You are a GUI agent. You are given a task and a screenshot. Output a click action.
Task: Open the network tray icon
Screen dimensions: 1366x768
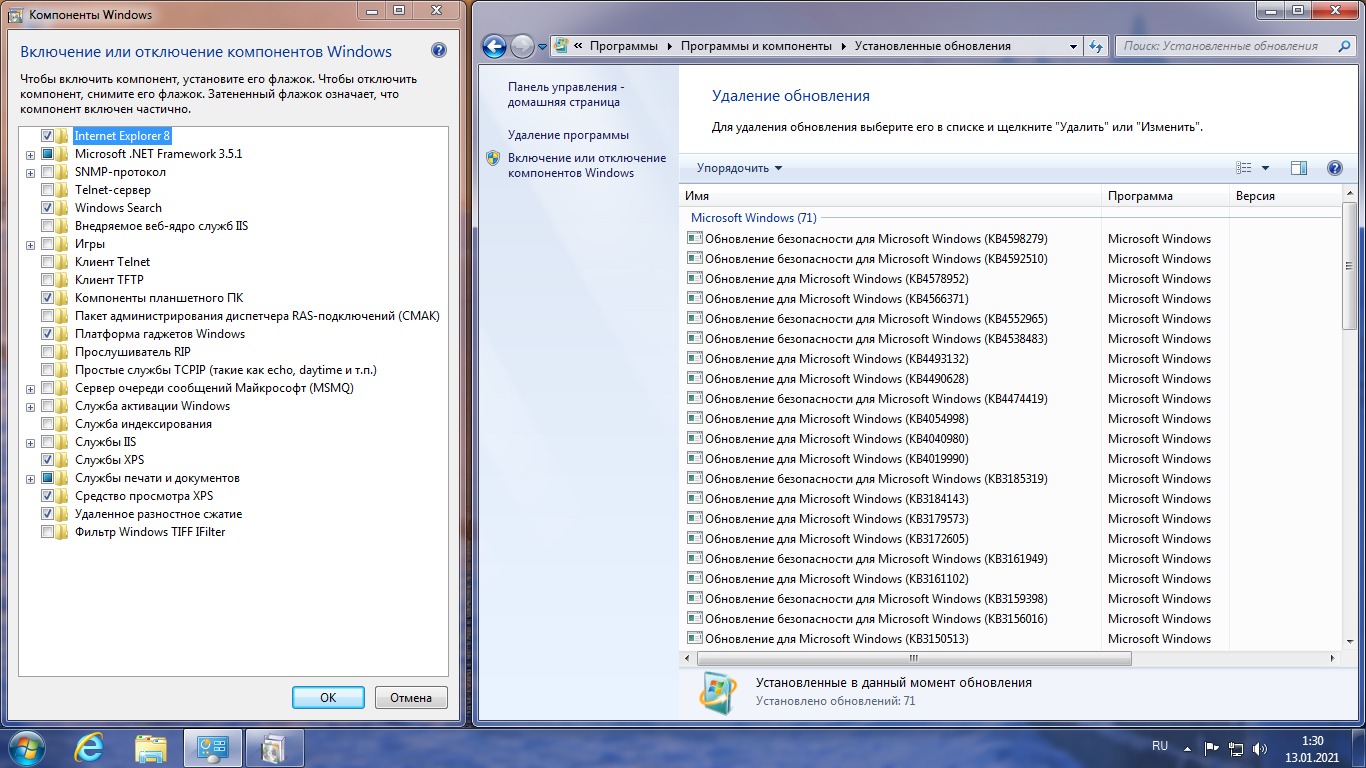coord(1236,748)
